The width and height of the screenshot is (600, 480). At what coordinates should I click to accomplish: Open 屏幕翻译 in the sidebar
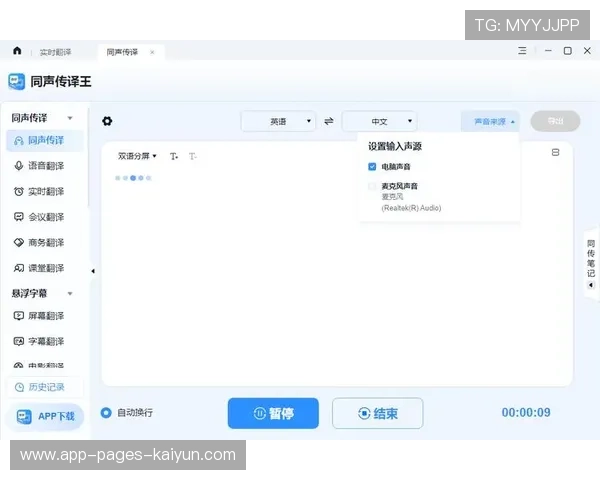point(45,316)
